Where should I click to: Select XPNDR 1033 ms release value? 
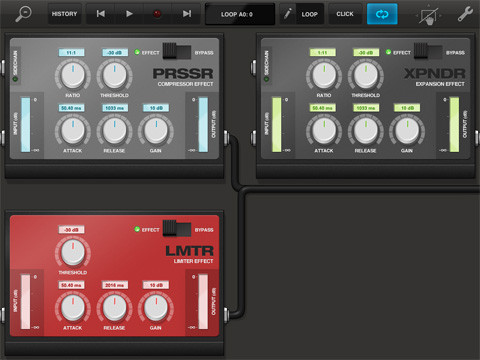point(366,108)
